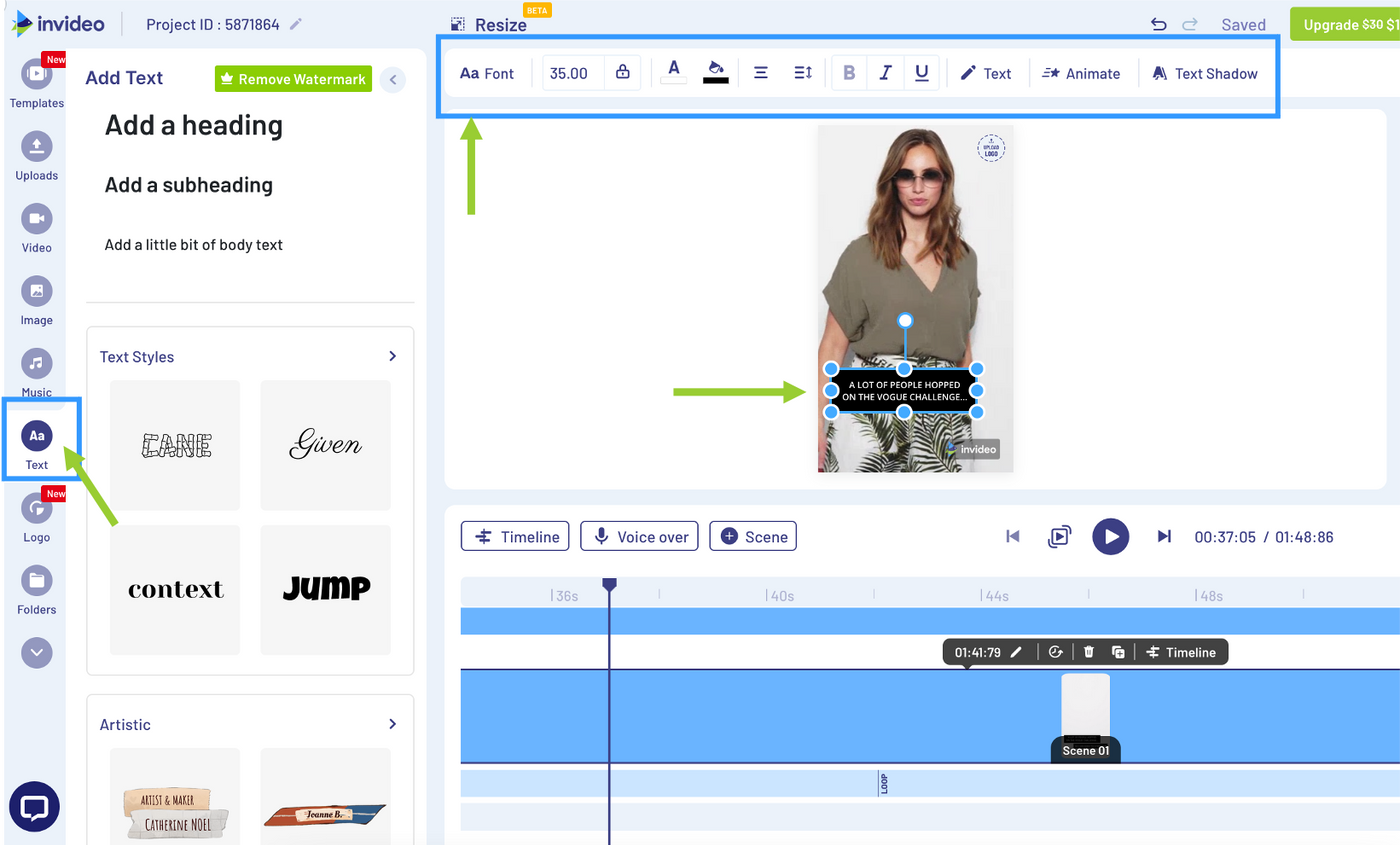This screenshot has height=845, width=1400.
Task: Open the Uploads panel in sidebar
Action: pos(36,148)
